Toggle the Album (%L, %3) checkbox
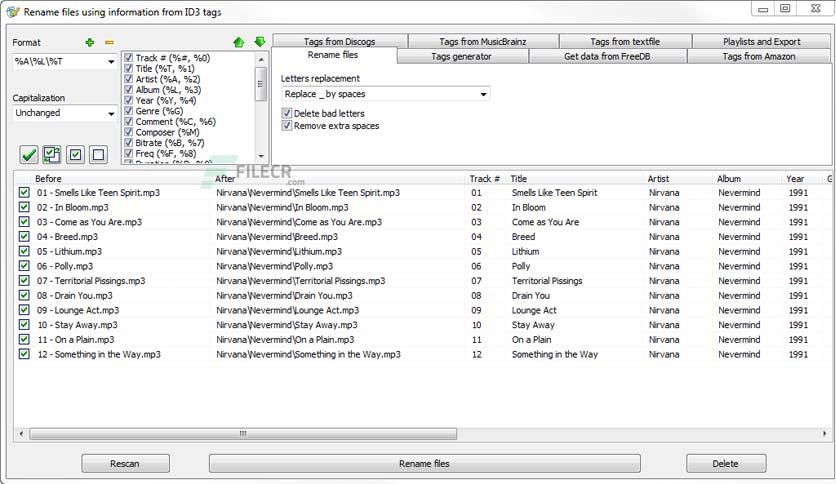Viewport: 836px width, 484px height. [128, 90]
